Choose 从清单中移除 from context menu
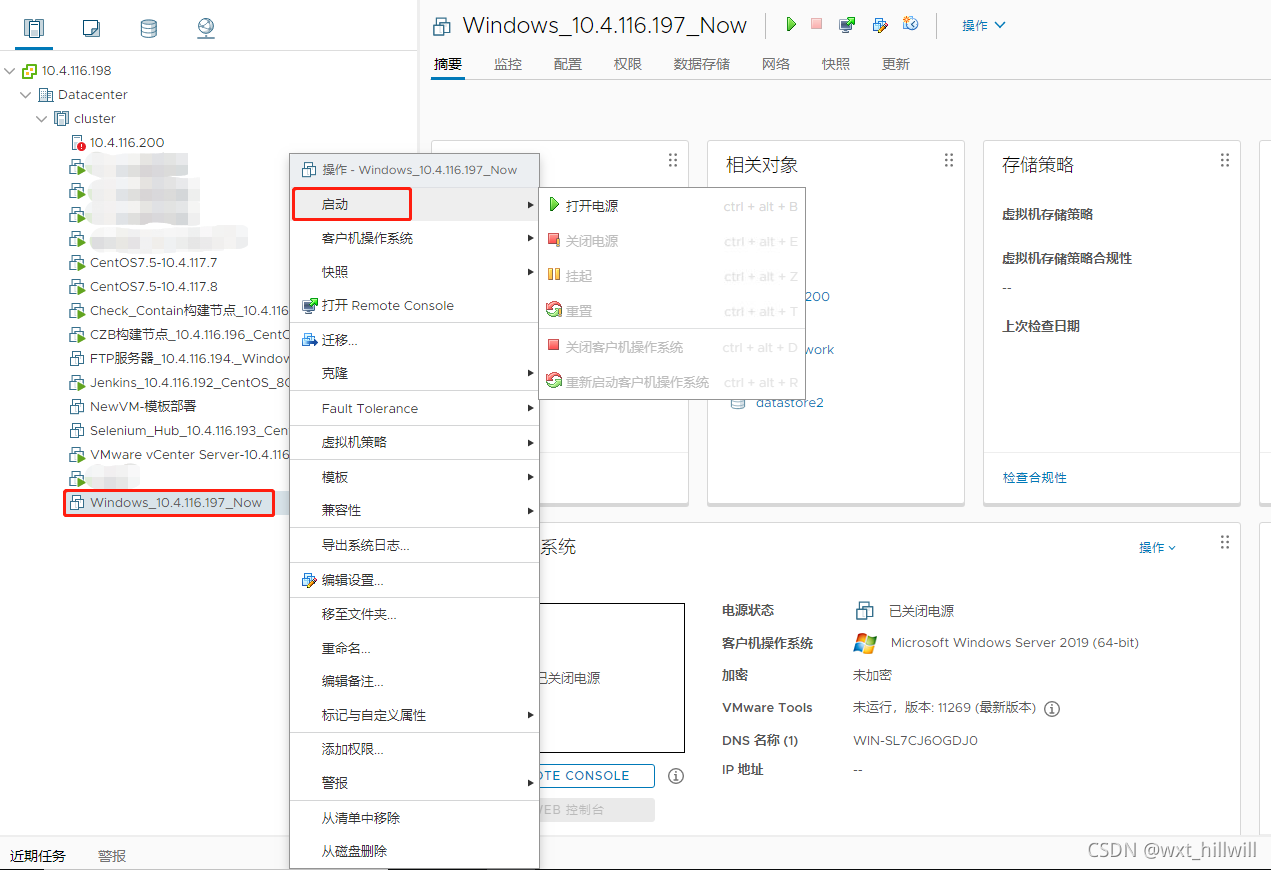The image size is (1271, 870). [414, 818]
